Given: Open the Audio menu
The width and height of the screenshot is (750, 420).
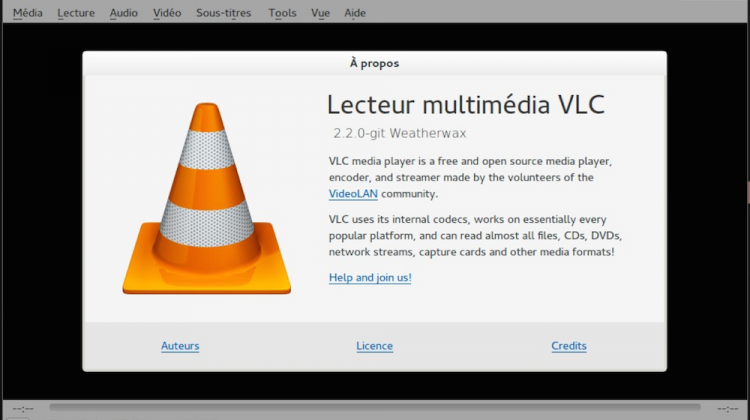Looking at the screenshot, I should point(124,13).
